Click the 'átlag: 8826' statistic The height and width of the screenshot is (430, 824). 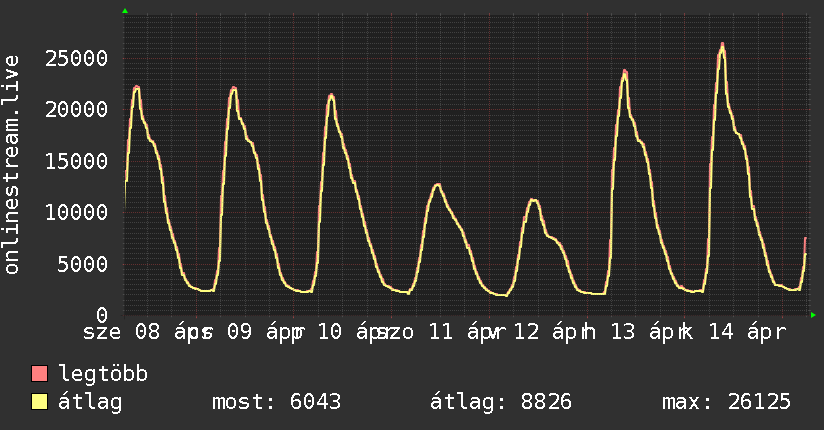pyautogui.click(x=500, y=402)
